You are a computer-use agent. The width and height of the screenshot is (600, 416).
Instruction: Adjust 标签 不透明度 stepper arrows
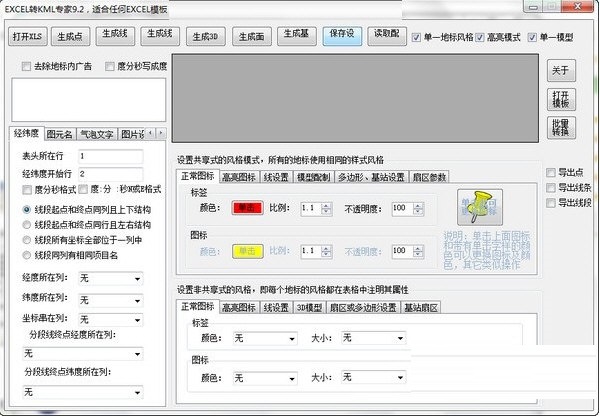[418, 209]
